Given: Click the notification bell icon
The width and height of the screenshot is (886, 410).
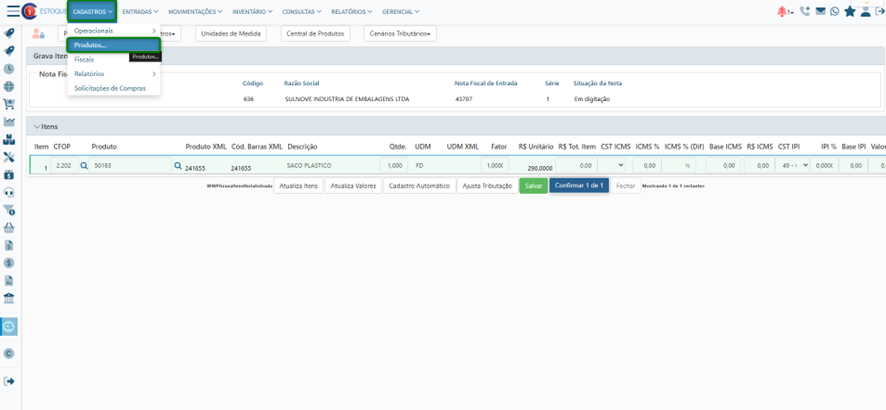Looking at the screenshot, I should 783,12.
